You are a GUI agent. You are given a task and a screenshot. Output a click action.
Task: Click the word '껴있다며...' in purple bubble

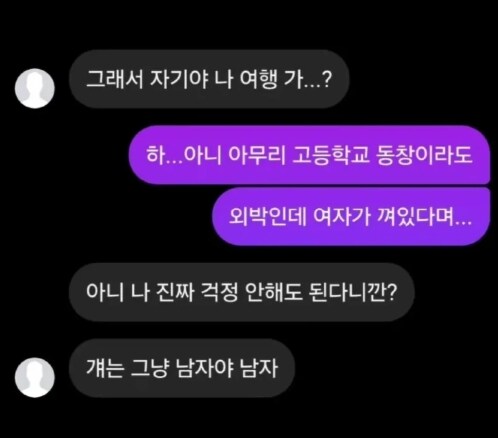[424, 217]
